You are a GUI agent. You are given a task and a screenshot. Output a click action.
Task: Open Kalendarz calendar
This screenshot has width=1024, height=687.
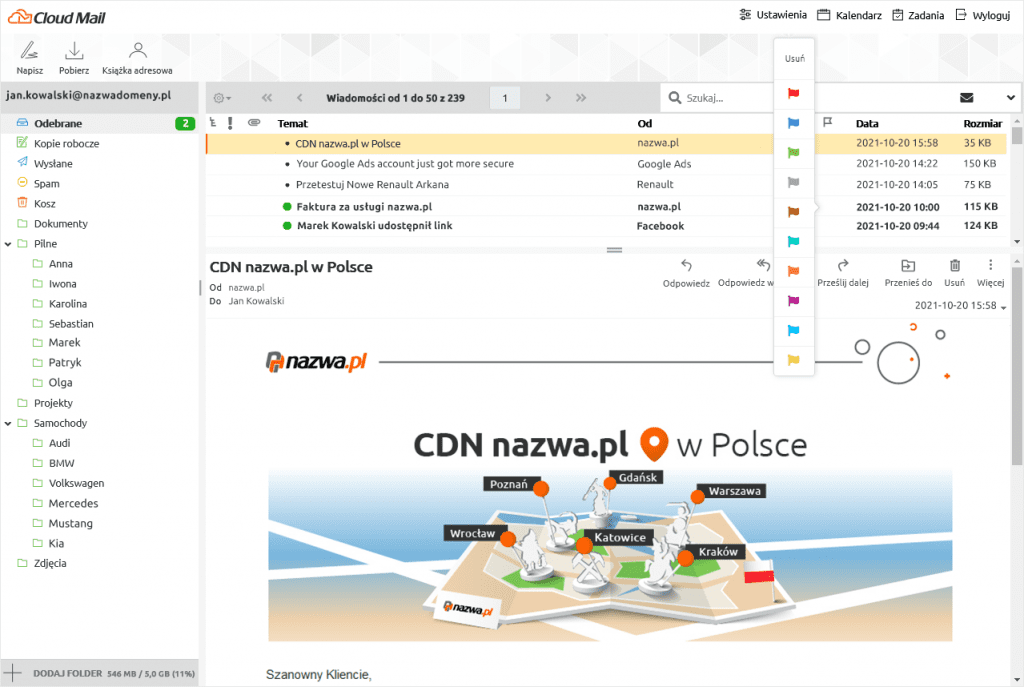click(x=850, y=15)
